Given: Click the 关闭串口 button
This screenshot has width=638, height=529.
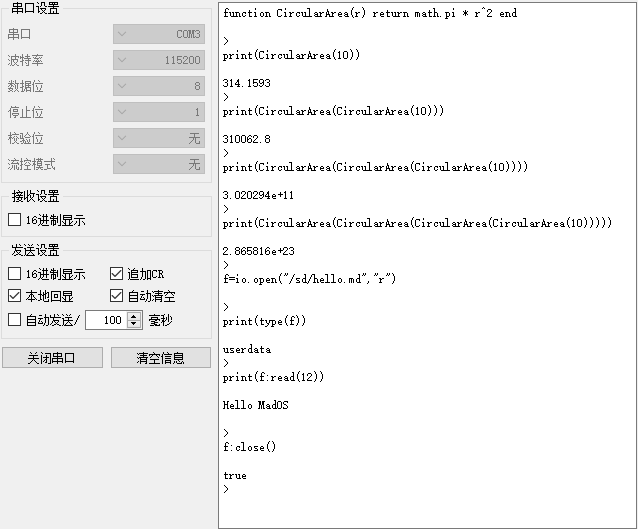Looking at the screenshot, I should coord(52,358).
